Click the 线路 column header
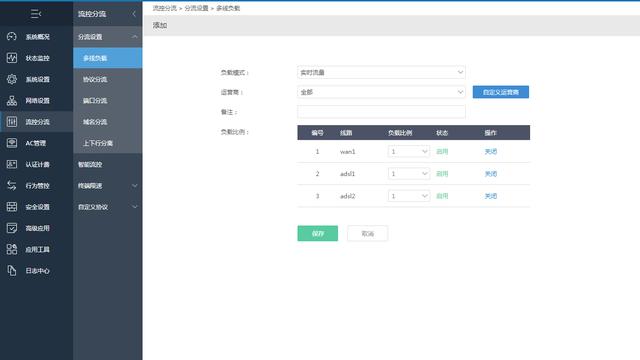 346,133
